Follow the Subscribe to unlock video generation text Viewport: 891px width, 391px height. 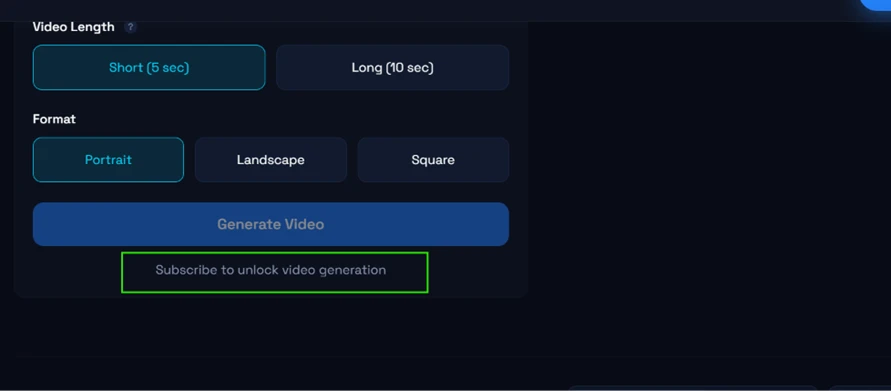coord(270,270)
